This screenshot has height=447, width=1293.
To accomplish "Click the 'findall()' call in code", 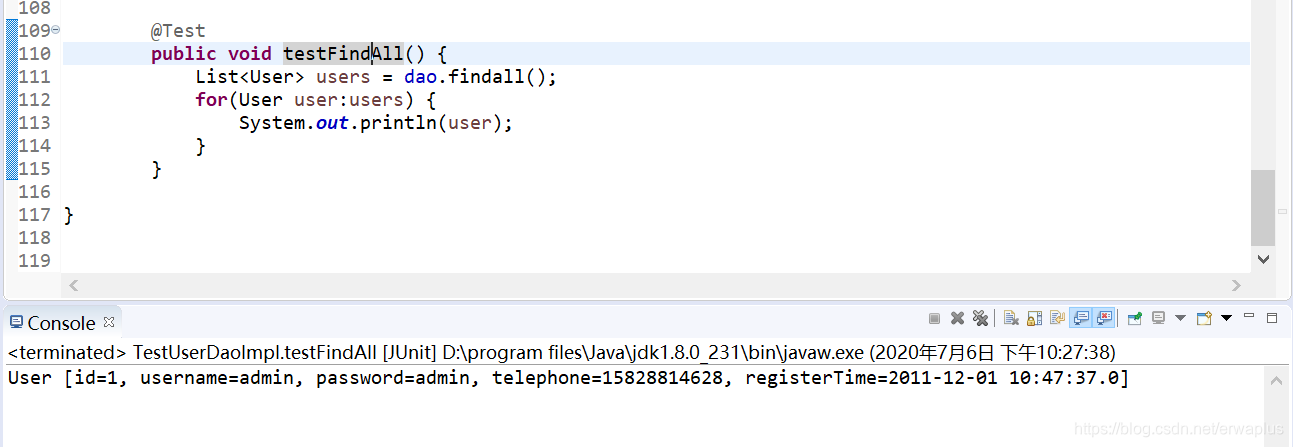I will (501, 77).
